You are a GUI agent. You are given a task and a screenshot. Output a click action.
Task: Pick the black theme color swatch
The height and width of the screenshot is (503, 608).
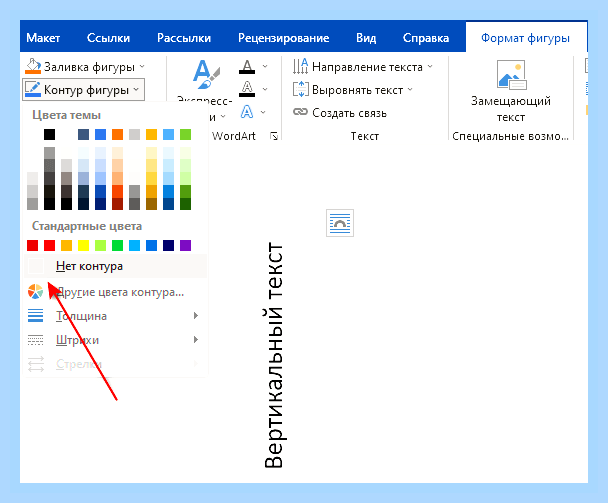[x=49, y=135]
